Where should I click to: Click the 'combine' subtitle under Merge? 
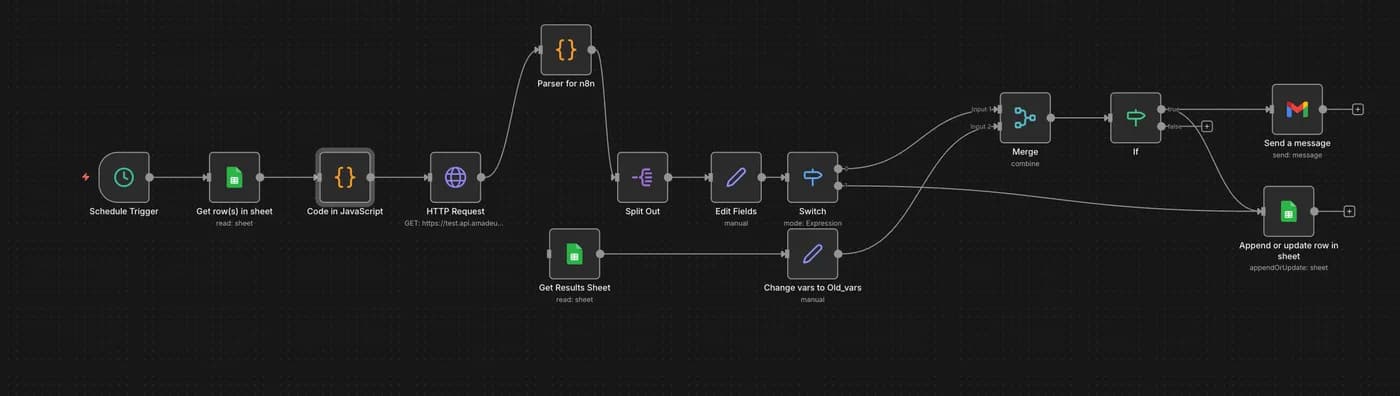(1025, 164)
